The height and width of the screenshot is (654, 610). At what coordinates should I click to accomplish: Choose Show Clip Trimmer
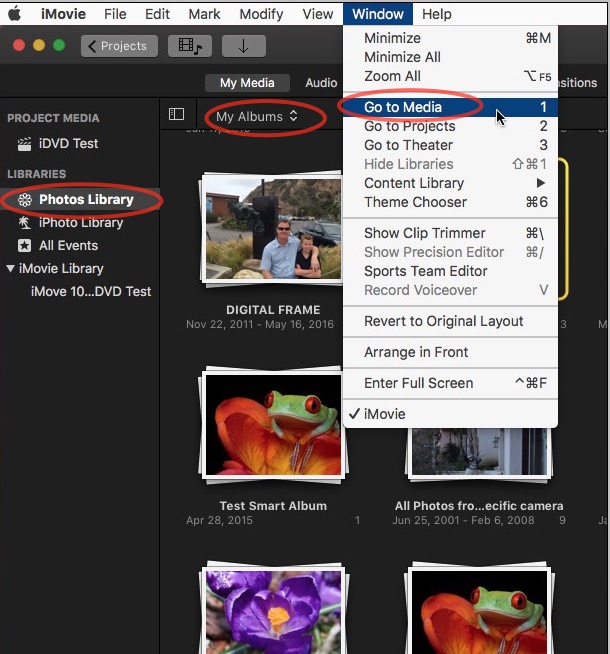tap(450, 233)
